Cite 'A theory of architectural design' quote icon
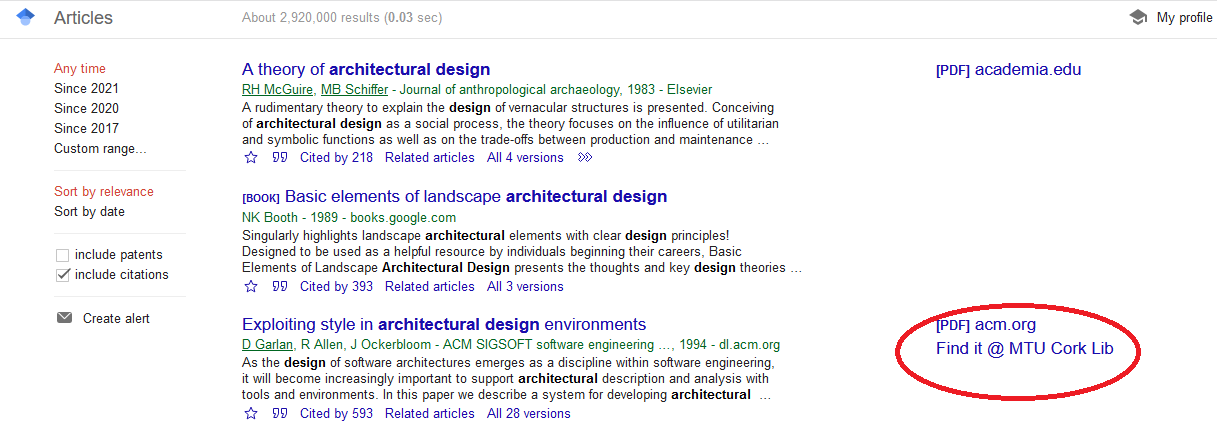1217x432 pixels. [x=280, y=157]
